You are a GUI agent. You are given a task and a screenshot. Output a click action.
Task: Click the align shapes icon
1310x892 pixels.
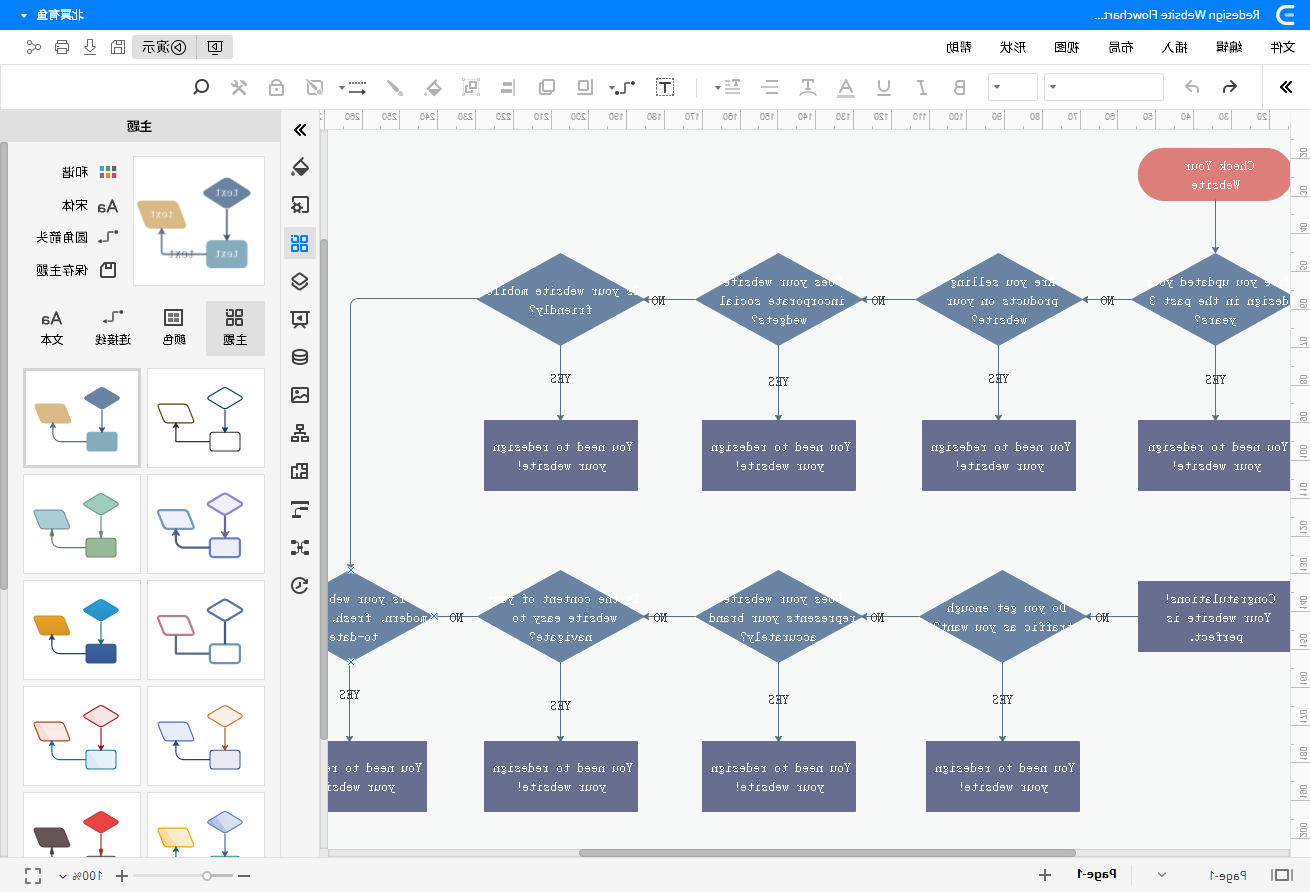click(x=509, y=87)
